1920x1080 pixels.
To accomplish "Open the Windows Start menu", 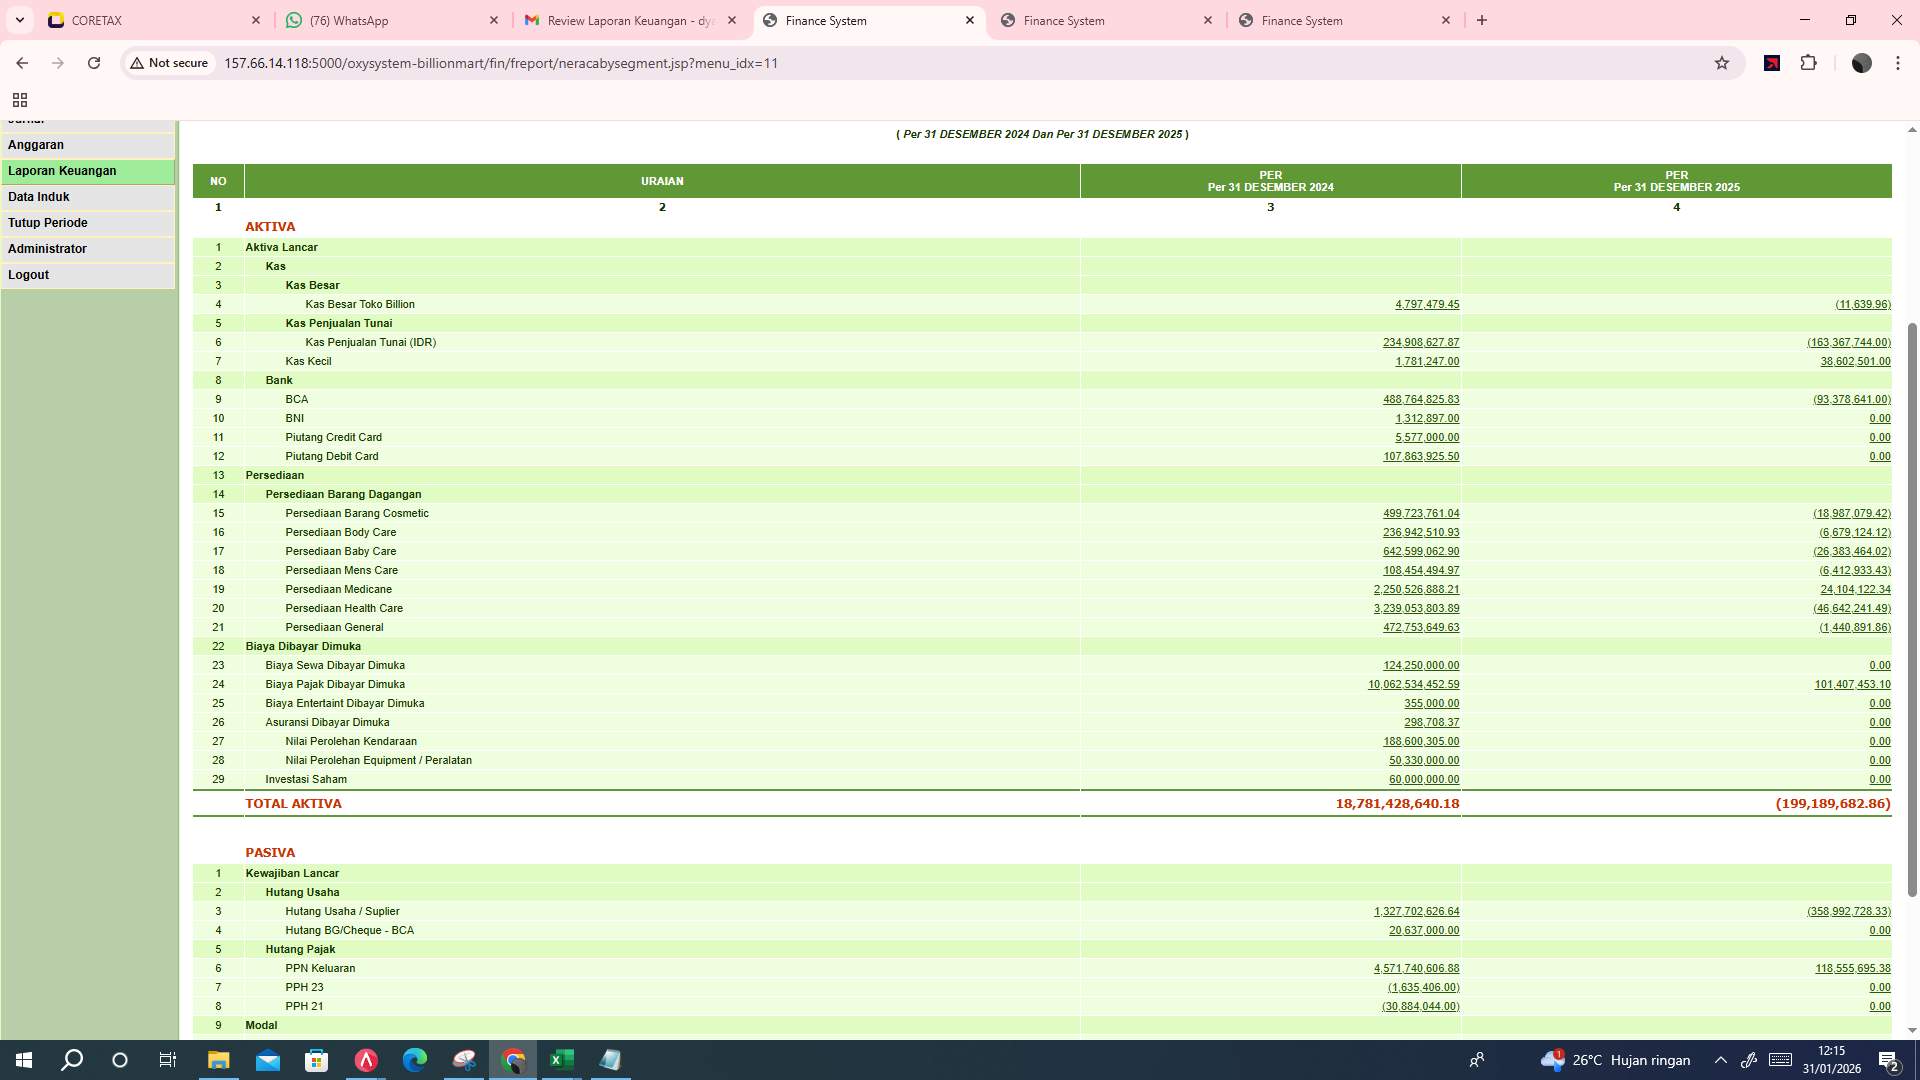I will coord(21,1060).
